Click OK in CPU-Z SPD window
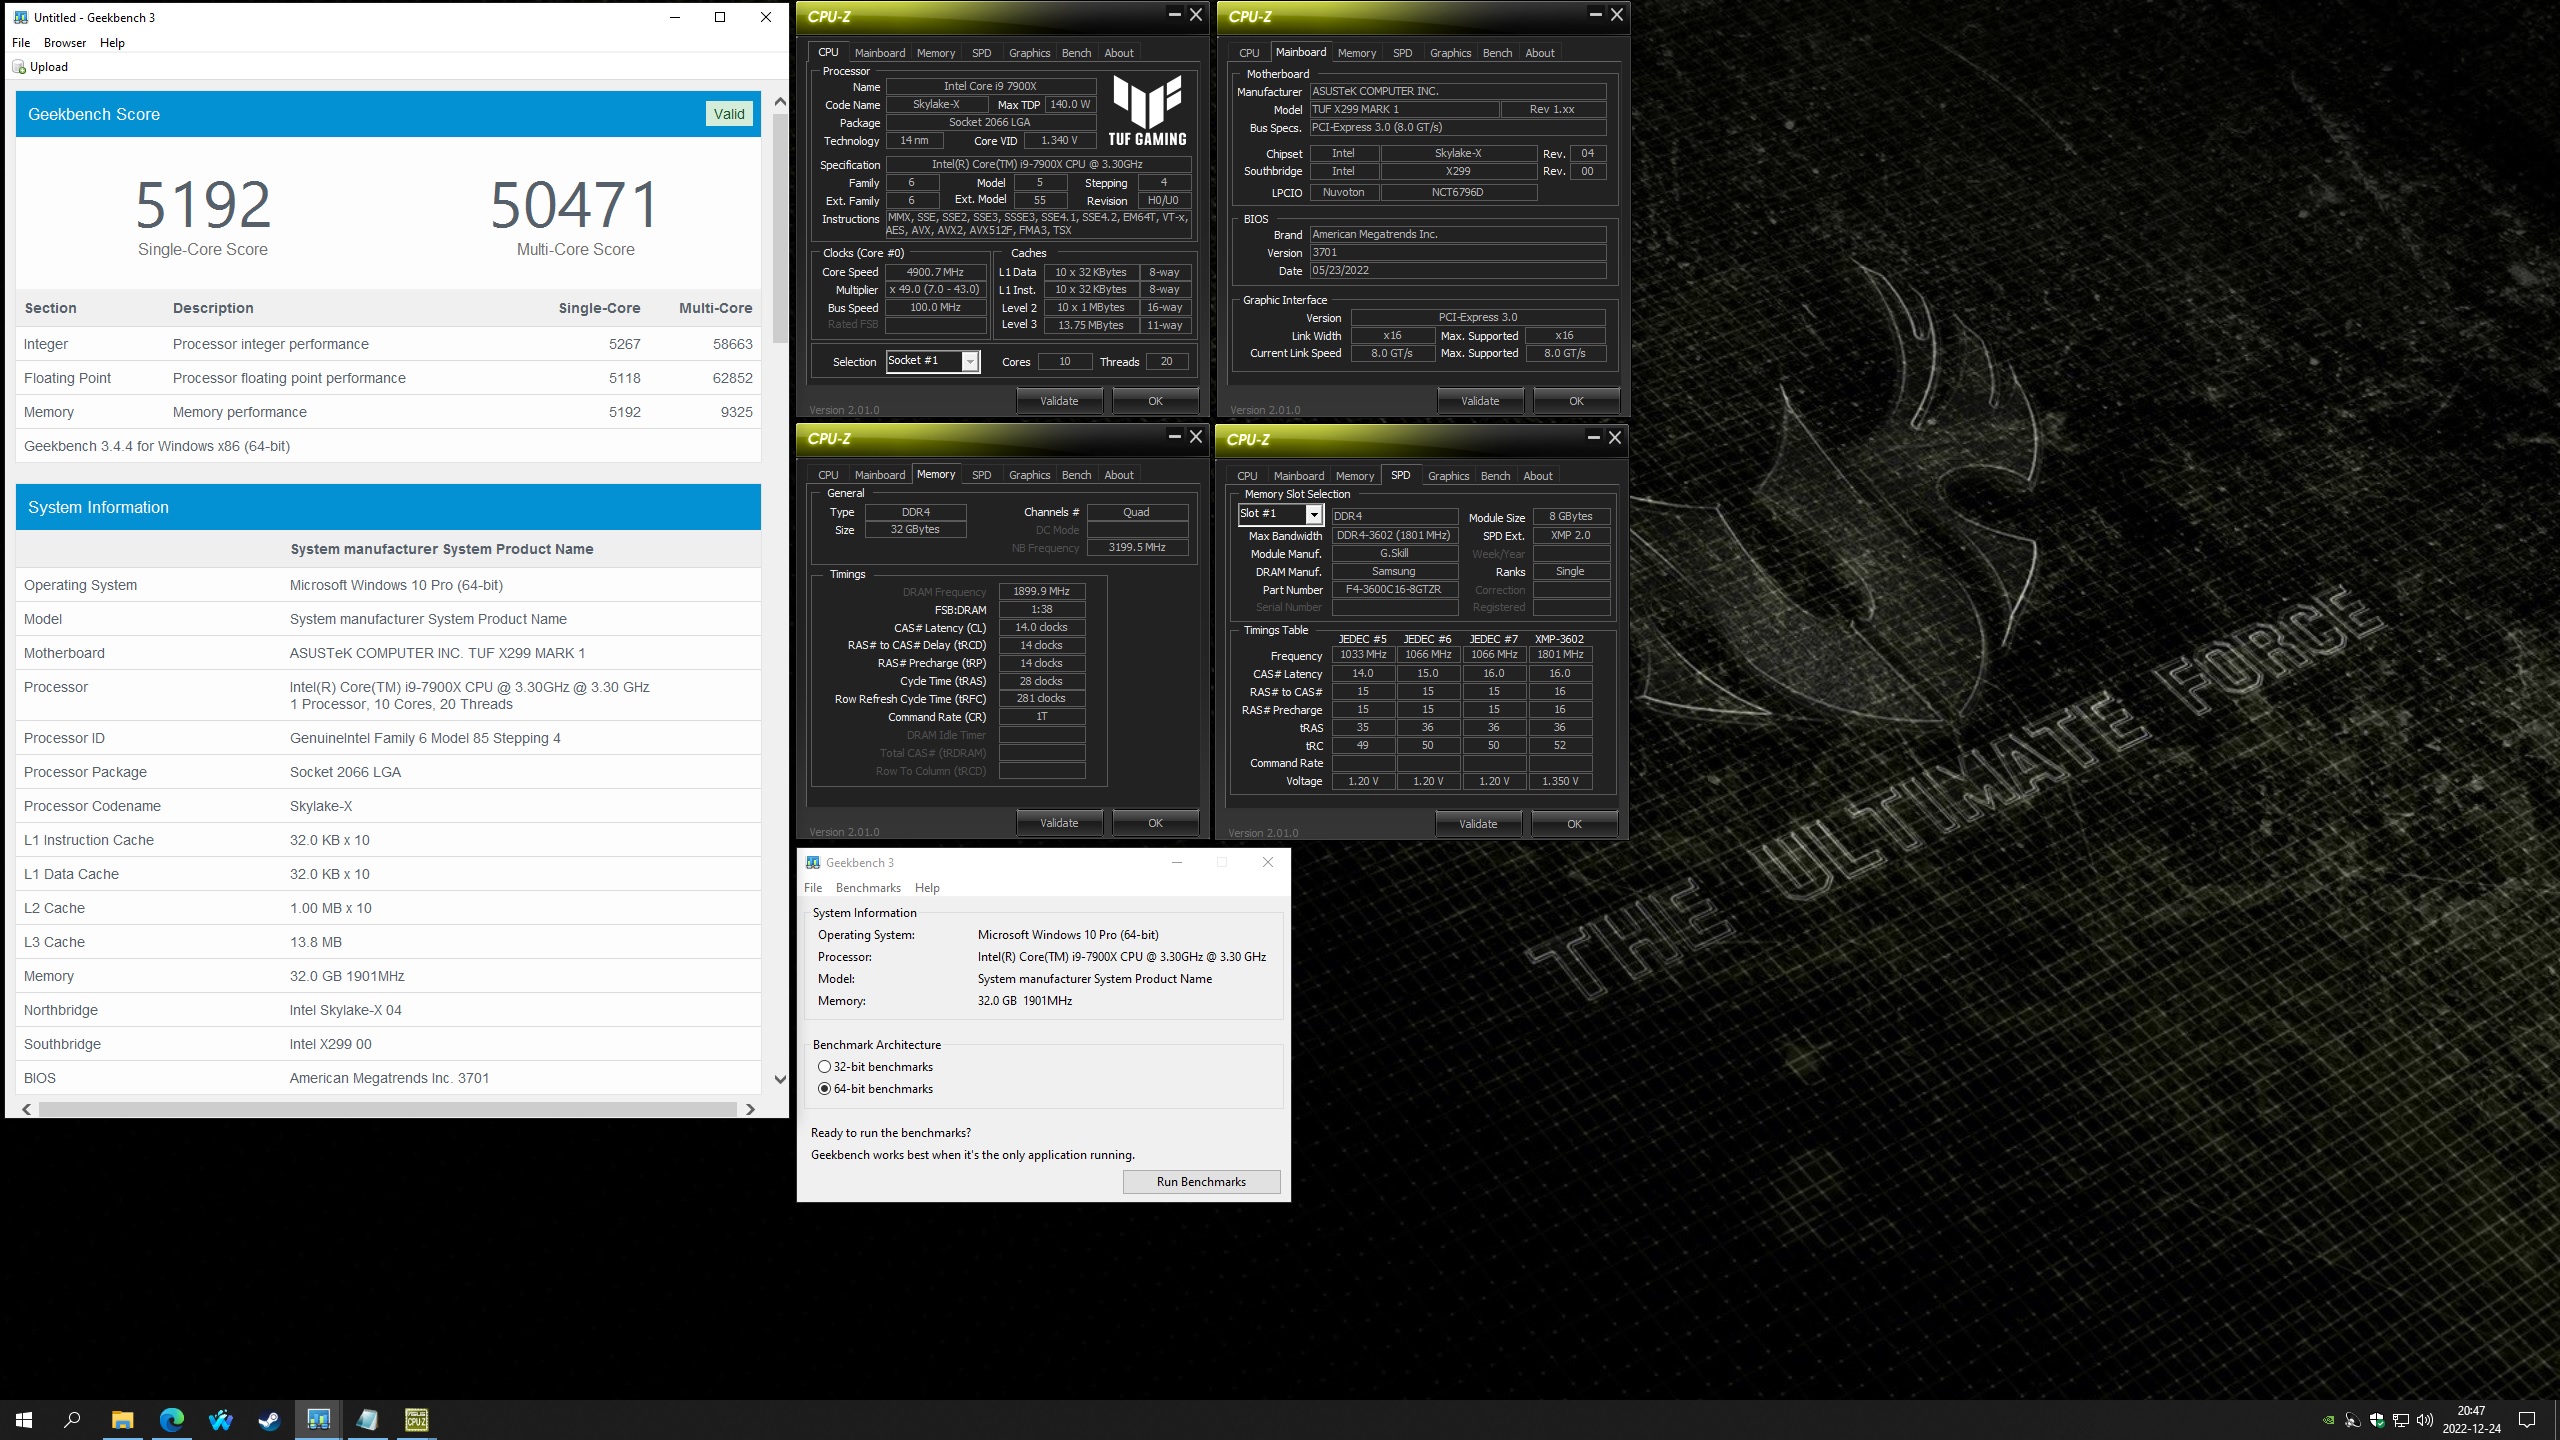This screenshot has height=1440, width=2560. pos(1574,824)
